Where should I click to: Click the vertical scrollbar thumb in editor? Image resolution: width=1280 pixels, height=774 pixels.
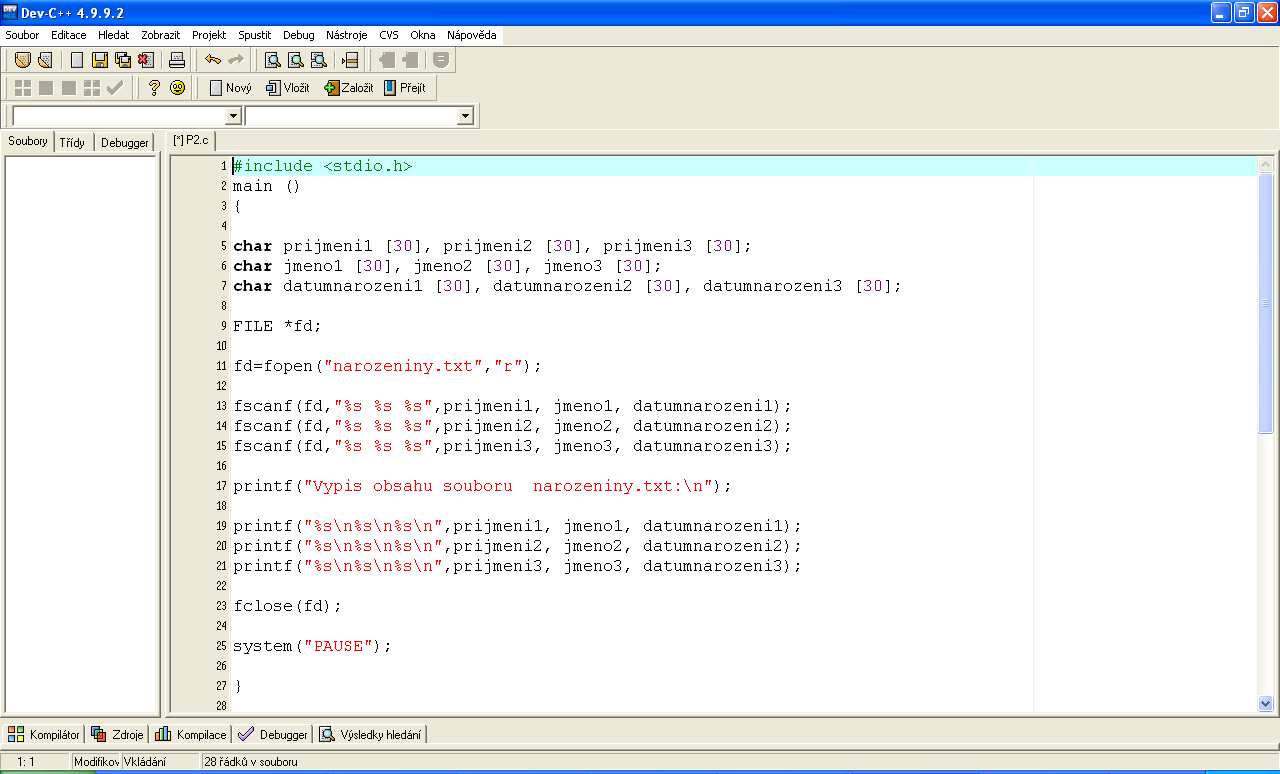(x=1266, y=303)
